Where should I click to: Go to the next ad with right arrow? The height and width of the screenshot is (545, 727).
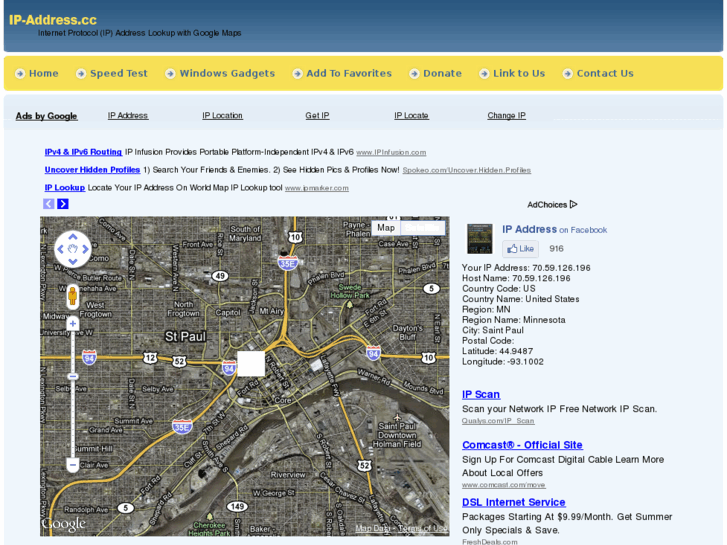click(x=63, y=204)
